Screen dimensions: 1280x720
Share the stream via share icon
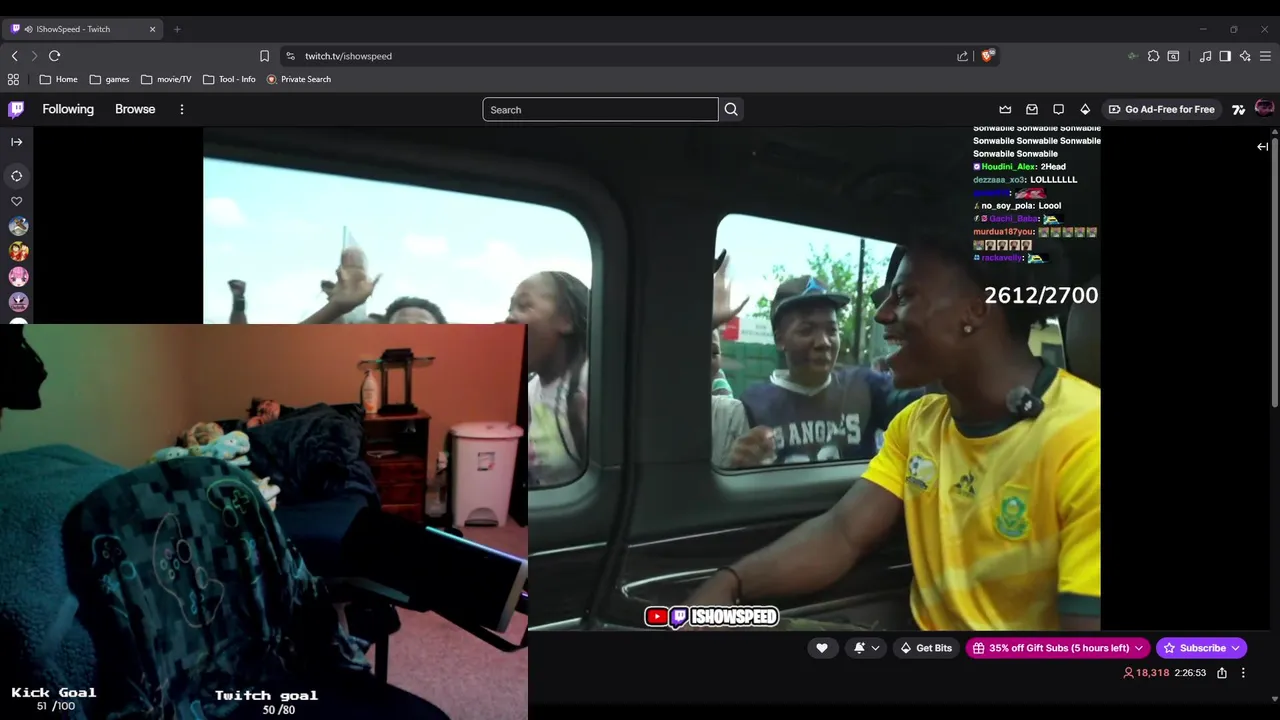pos(1221,673)
